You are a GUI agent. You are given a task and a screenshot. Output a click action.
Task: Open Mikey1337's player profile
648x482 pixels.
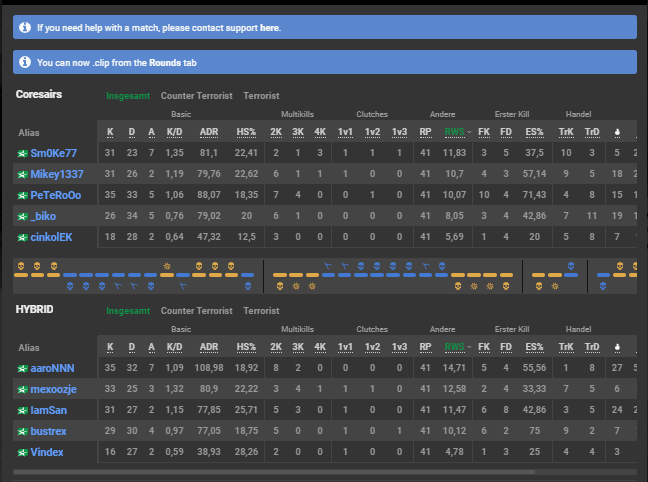(x=57, y=174)
